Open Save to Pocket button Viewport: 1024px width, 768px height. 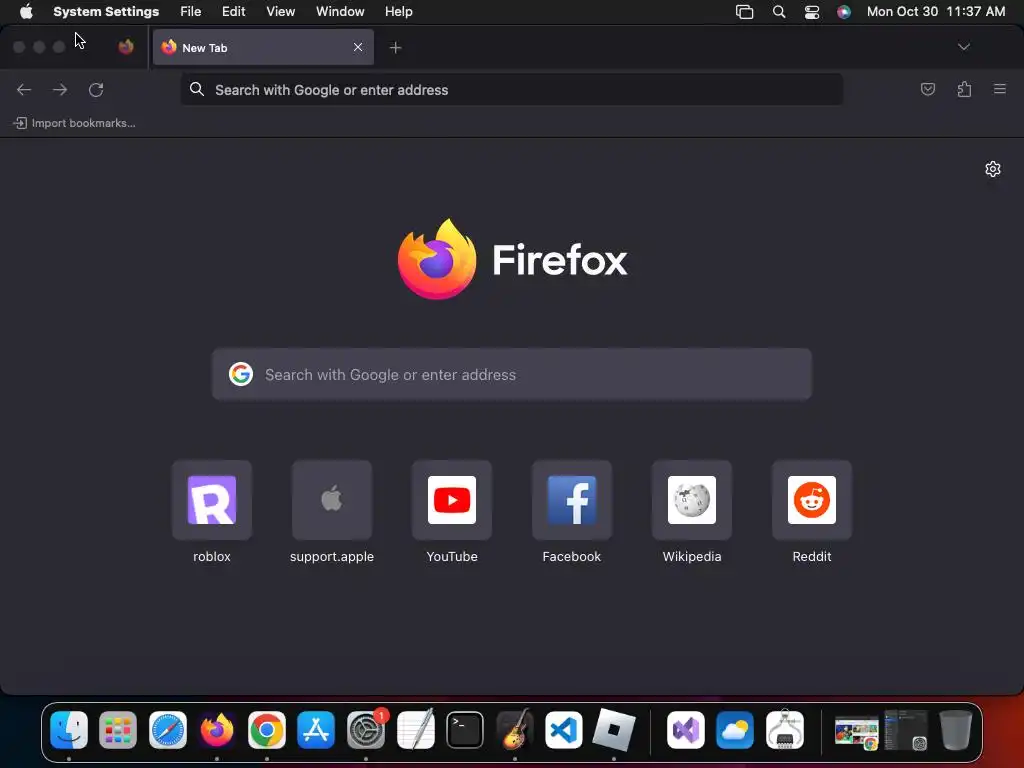[x=927, y=89]
